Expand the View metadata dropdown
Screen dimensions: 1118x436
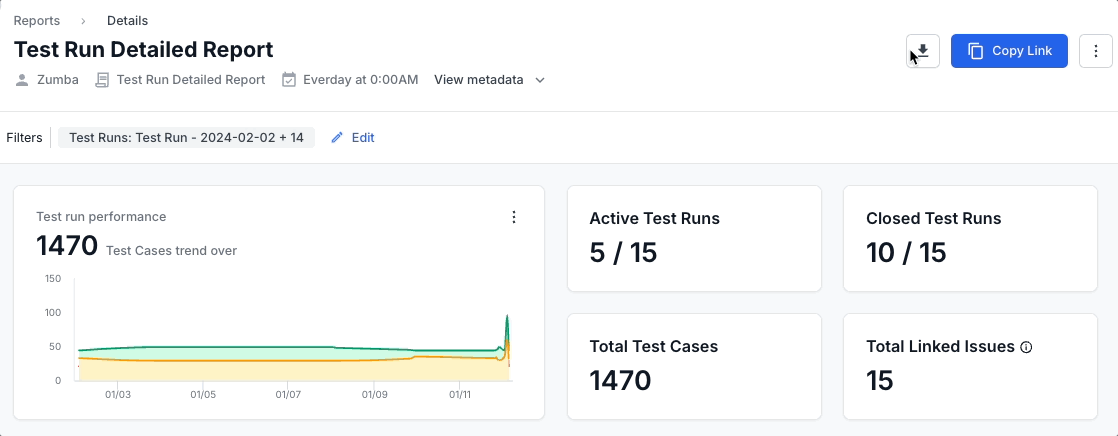click(479, 80)
